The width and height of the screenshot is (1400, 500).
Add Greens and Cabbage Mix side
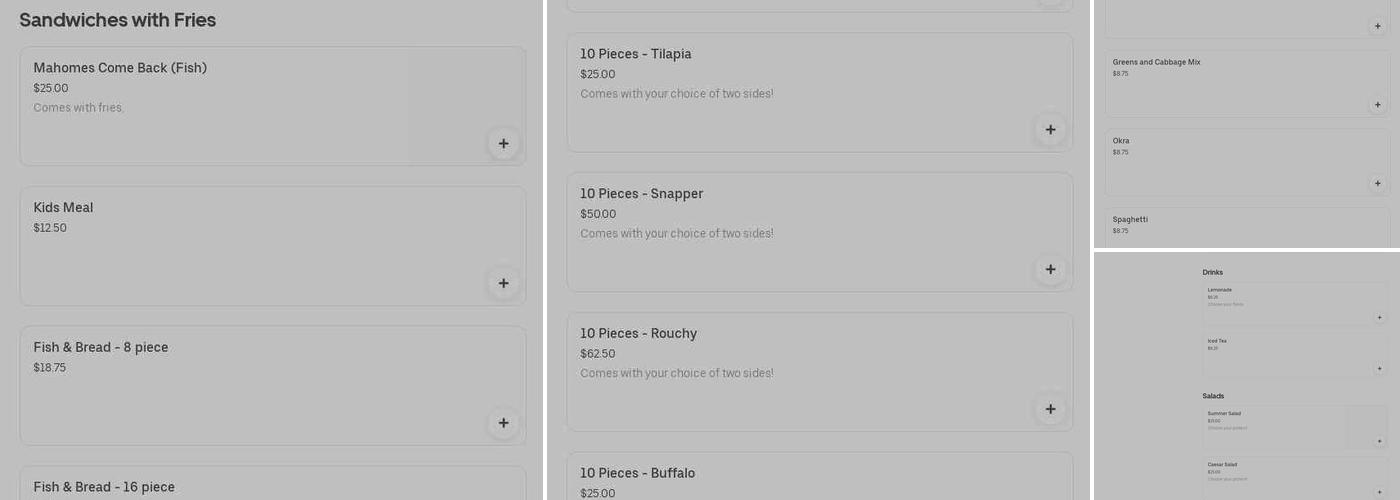coord(1377,105)
